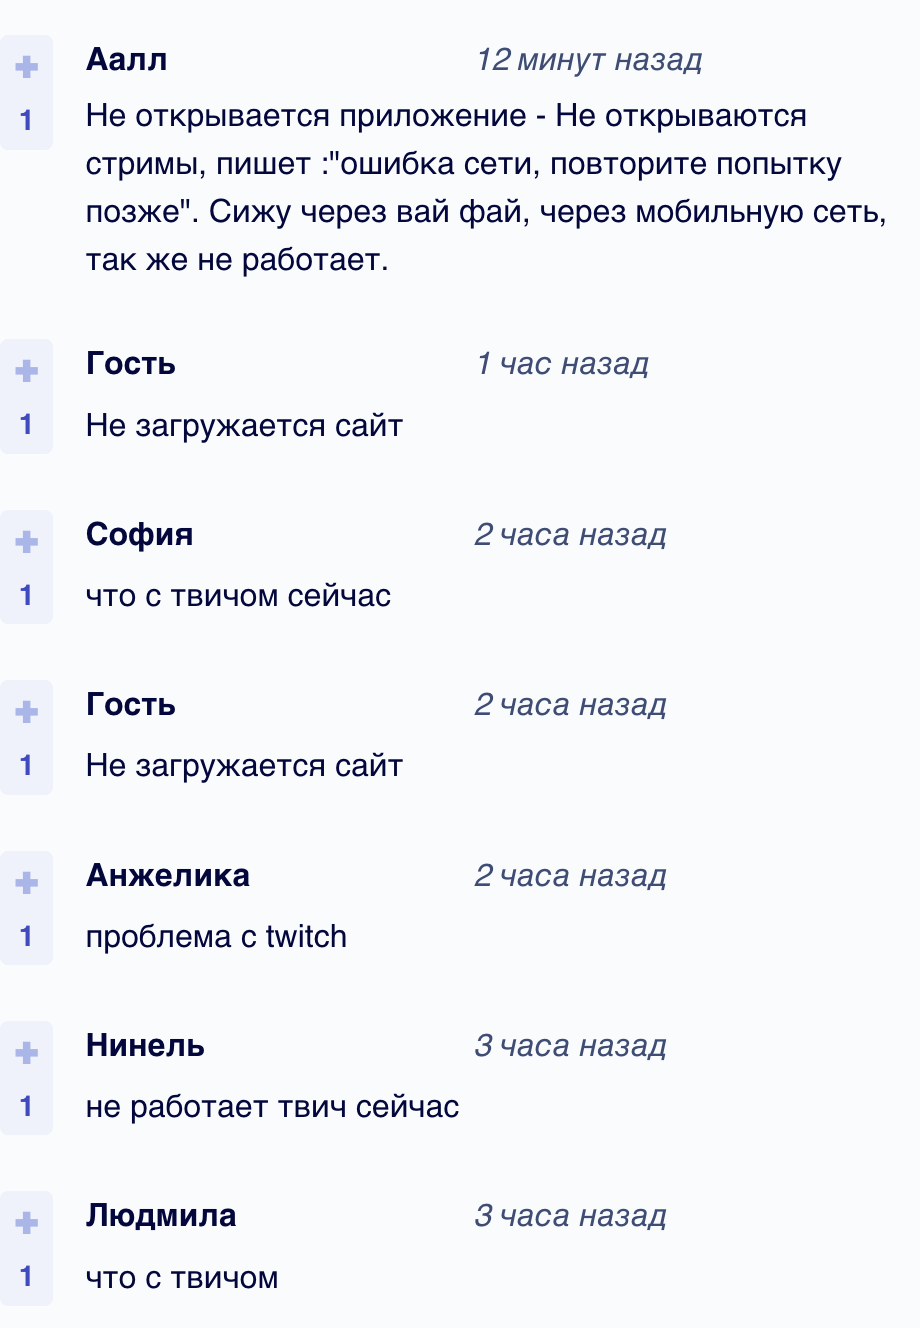
Task: Upvote Нинель's comment with plus icon
Action: (x=26, y=1052)
